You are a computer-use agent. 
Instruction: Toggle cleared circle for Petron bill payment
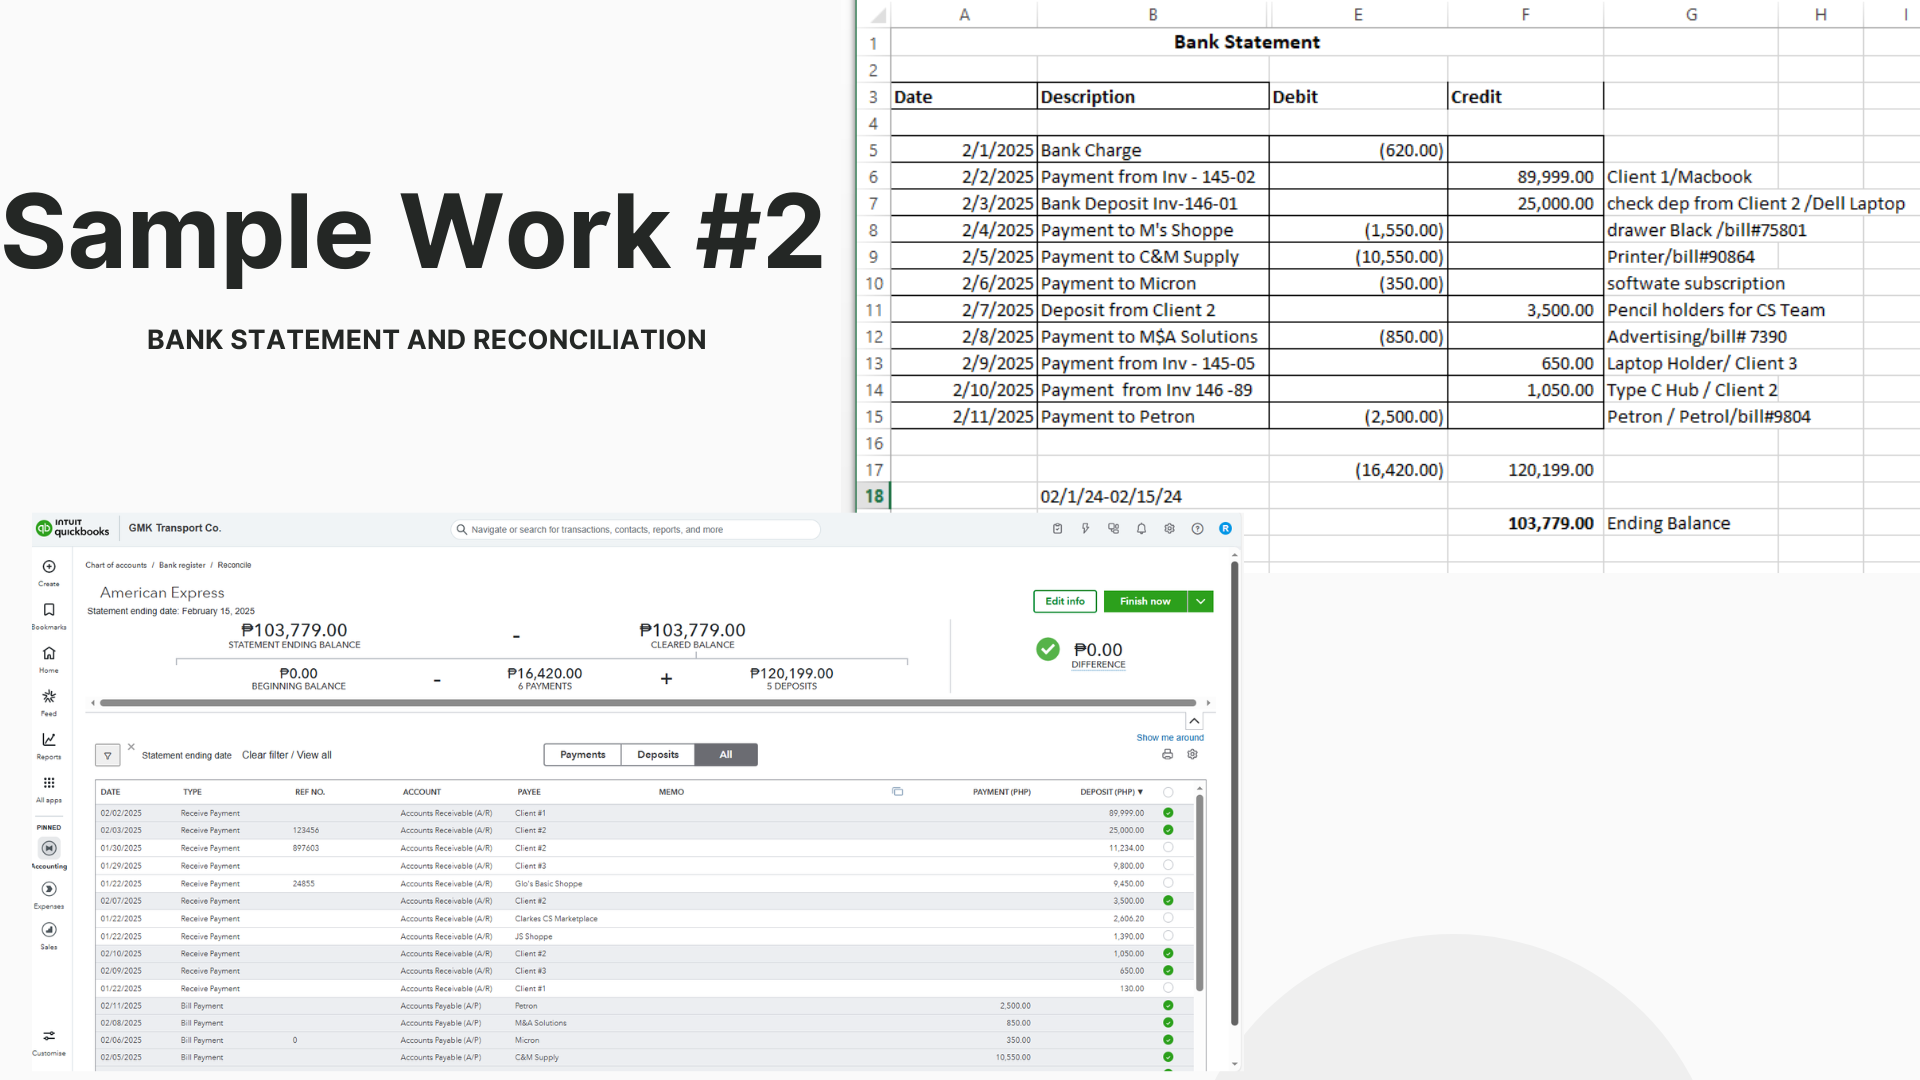pos(1168,1006)
